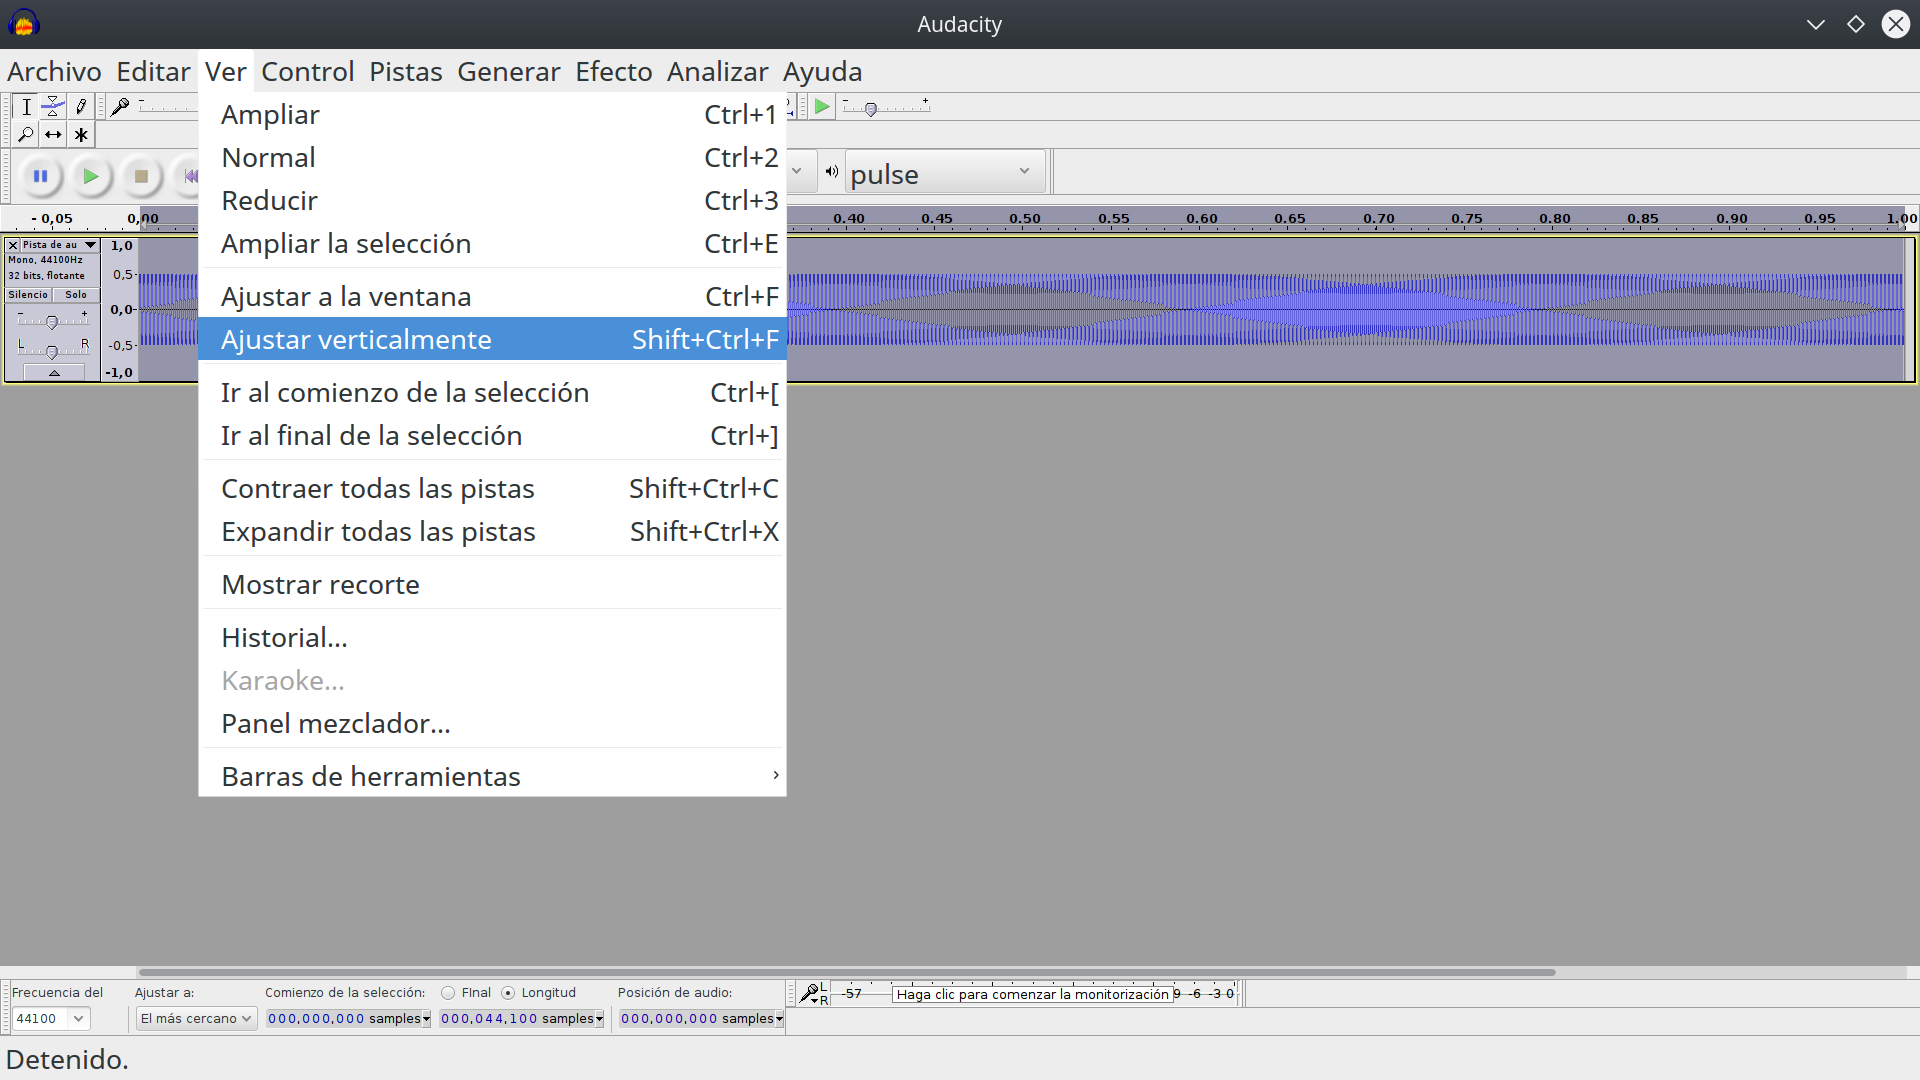Viewport: 1920px width, 1080px height.
Task: Open Historial... from Ver menu
Action: 492,638
